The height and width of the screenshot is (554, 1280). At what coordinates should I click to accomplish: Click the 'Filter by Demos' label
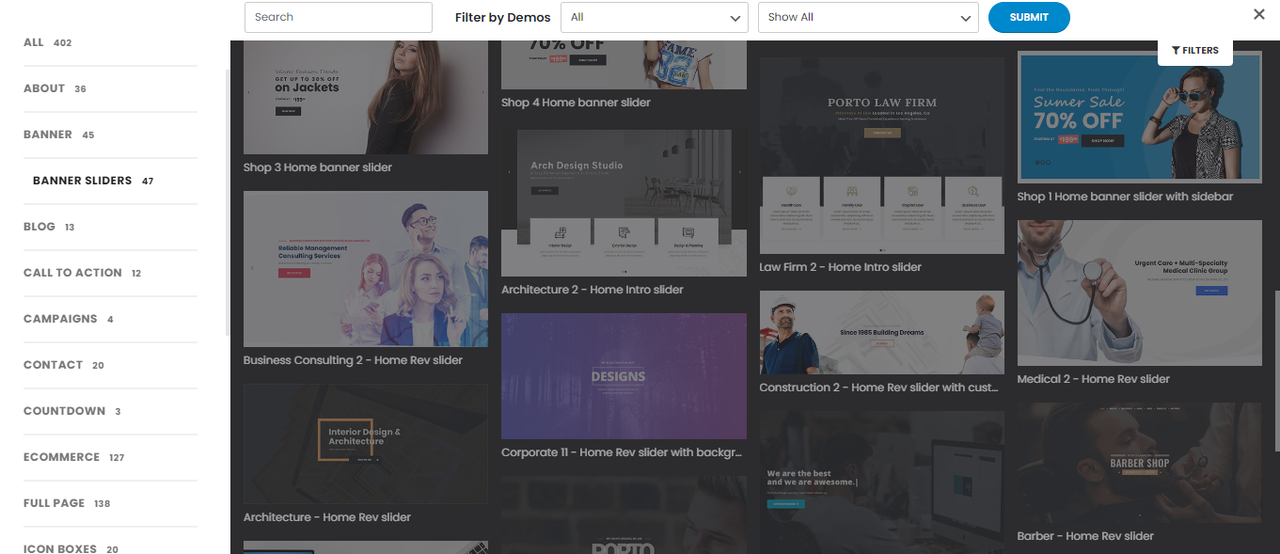(x=503, y=17)
